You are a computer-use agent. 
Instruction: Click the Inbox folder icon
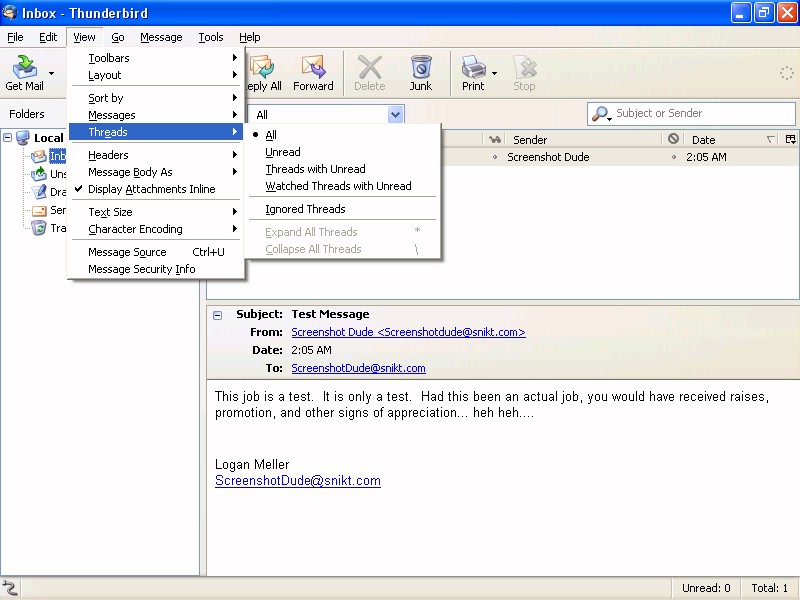point(39,156)
